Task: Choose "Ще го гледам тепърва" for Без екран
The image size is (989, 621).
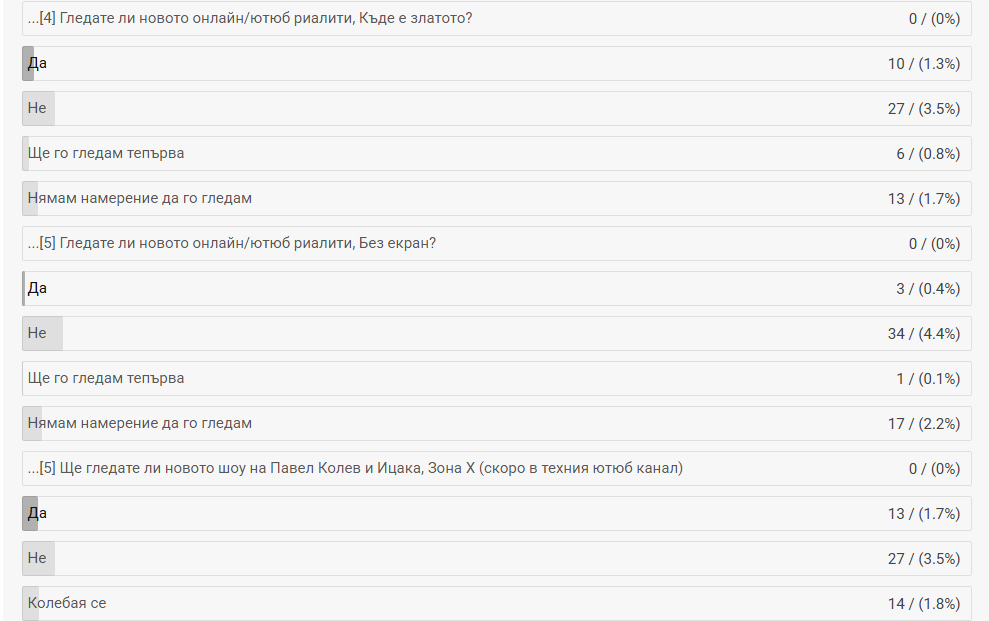Action: pyautogui.click(x=106, y=379)
